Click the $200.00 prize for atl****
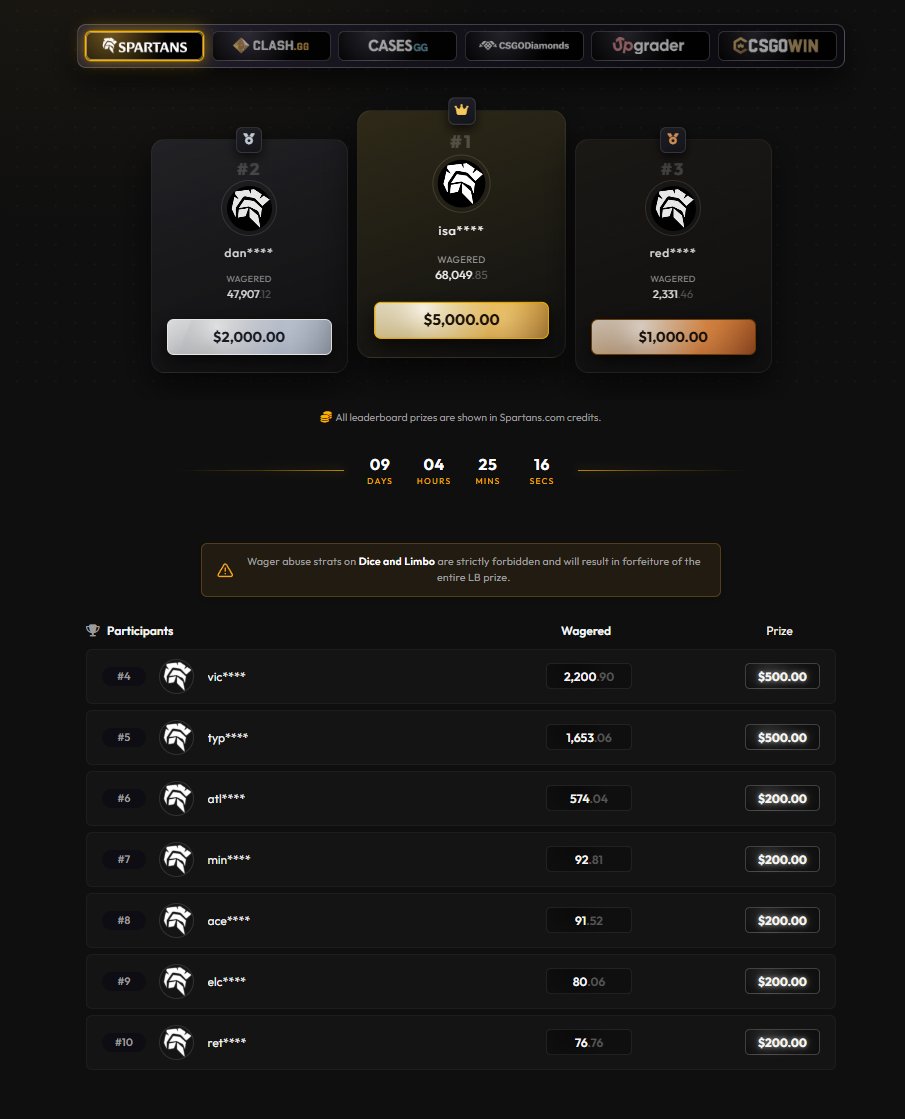Screen dimensions: 905x1119 click(782, 799)
